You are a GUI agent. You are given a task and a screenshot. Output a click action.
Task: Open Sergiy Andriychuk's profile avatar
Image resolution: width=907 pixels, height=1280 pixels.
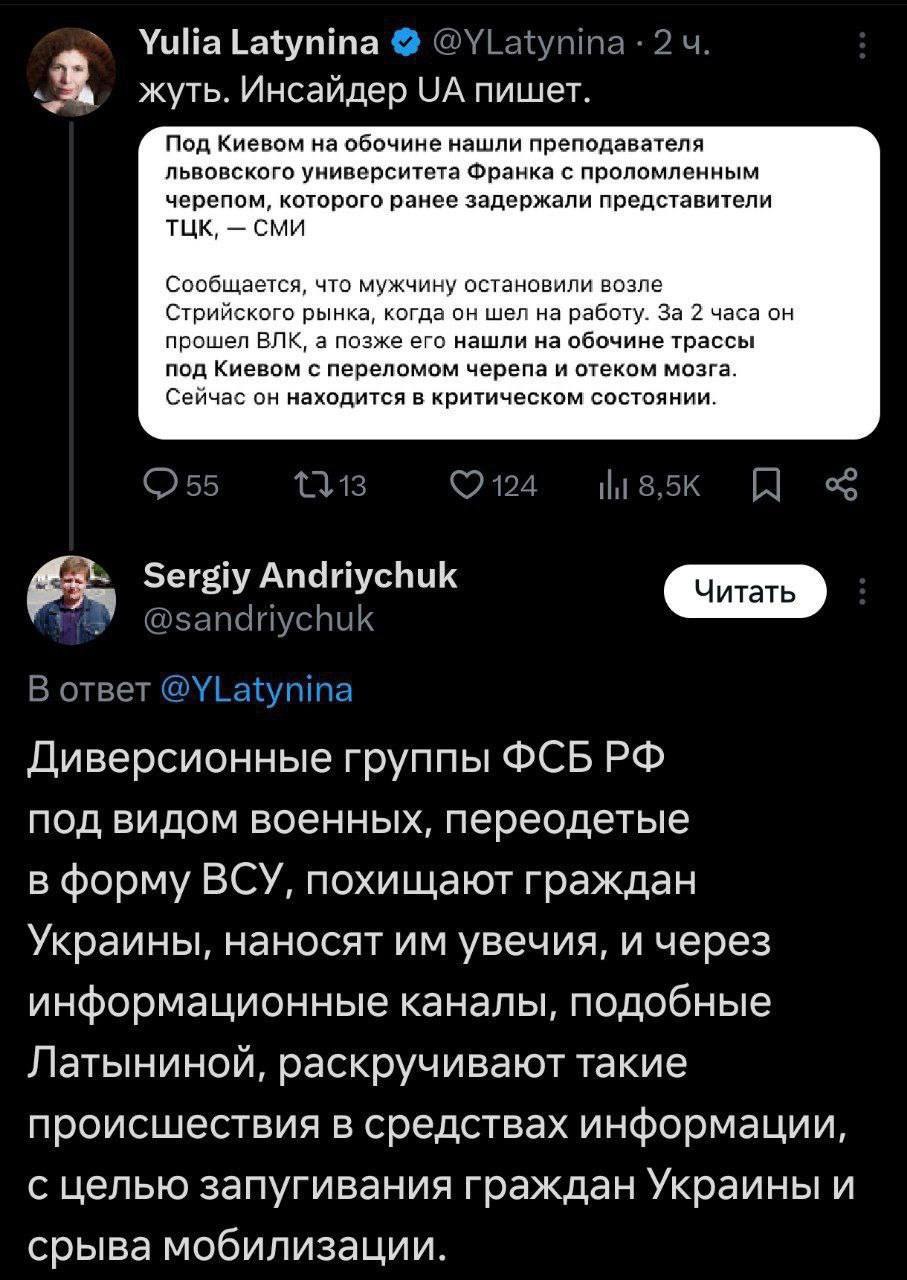pyautogui.click(x=71, y=599)
